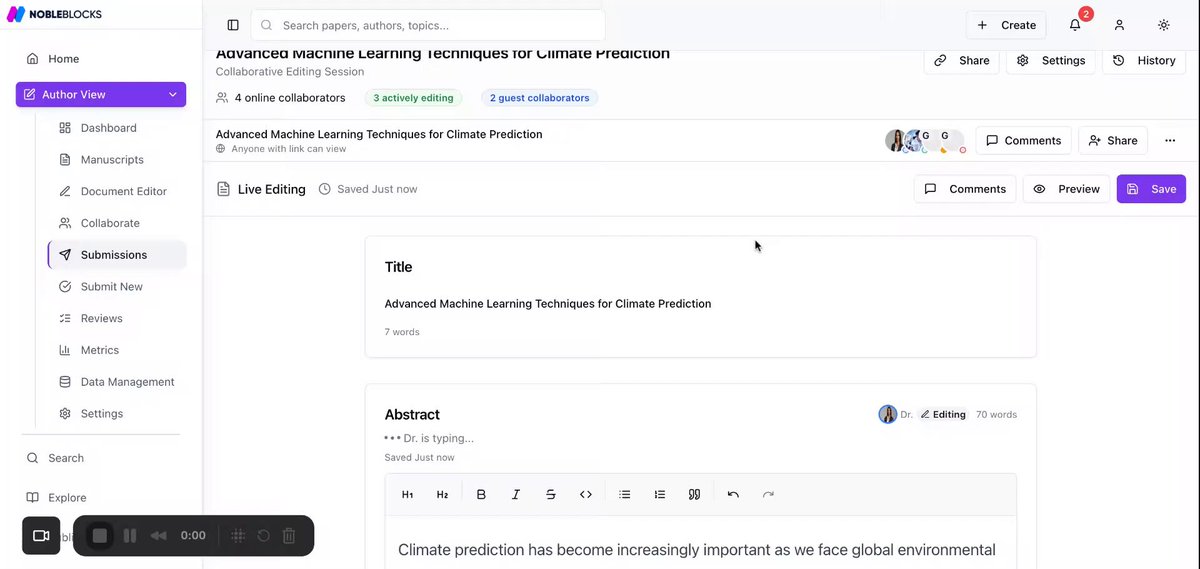Restart the recording with reset icon
Viewport: 1200px width, 569px height.
(264, 536)
